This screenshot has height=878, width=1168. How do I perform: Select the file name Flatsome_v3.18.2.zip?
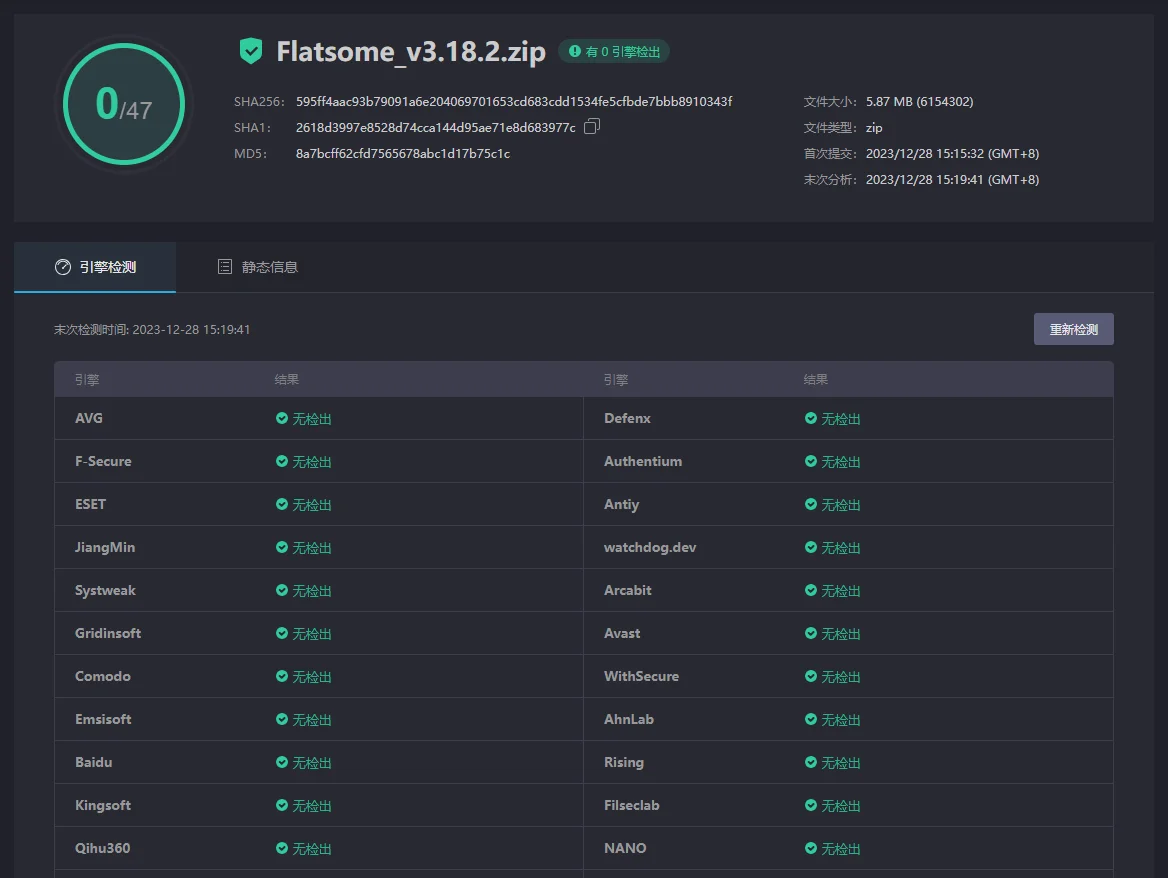[x=410, y=51]
